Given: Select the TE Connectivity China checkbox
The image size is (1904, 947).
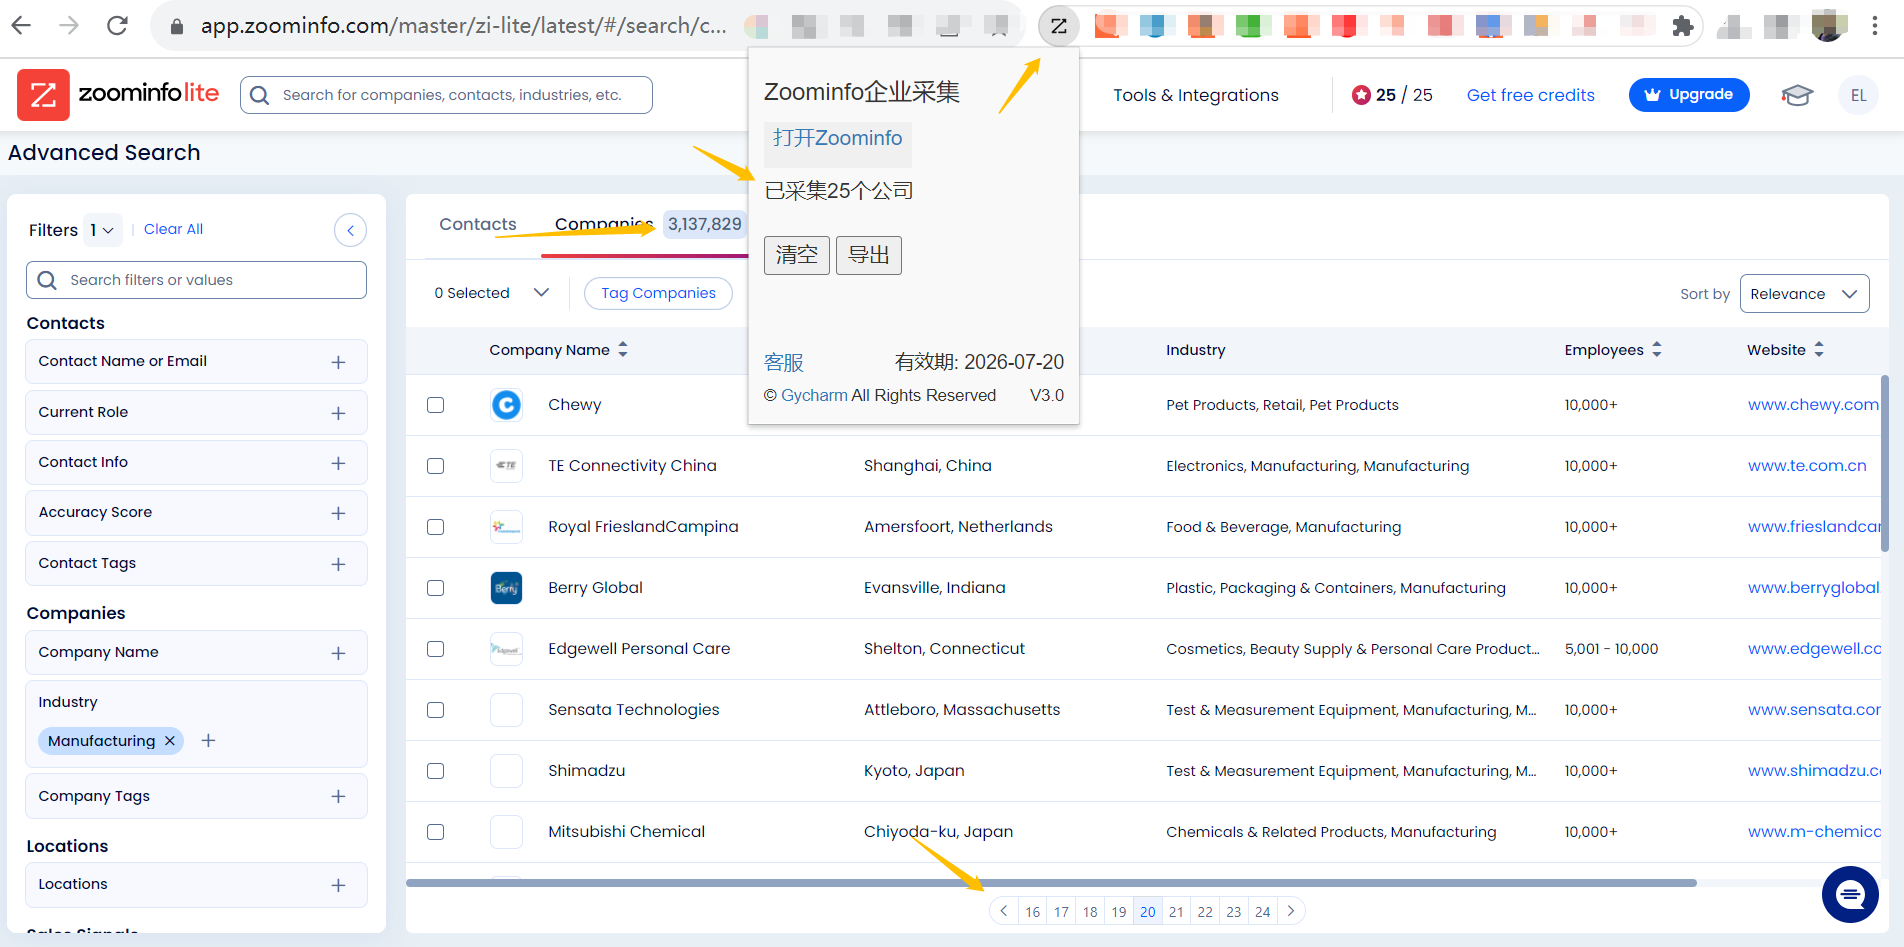Looking at the screenshot, I should coord(435,466).
